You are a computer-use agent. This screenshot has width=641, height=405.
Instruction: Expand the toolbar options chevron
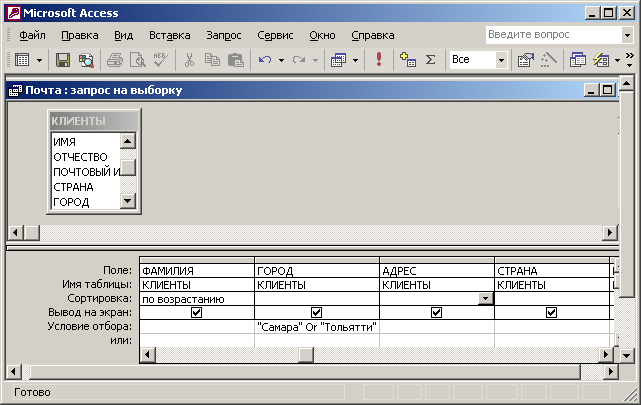[x=630, y=60]
